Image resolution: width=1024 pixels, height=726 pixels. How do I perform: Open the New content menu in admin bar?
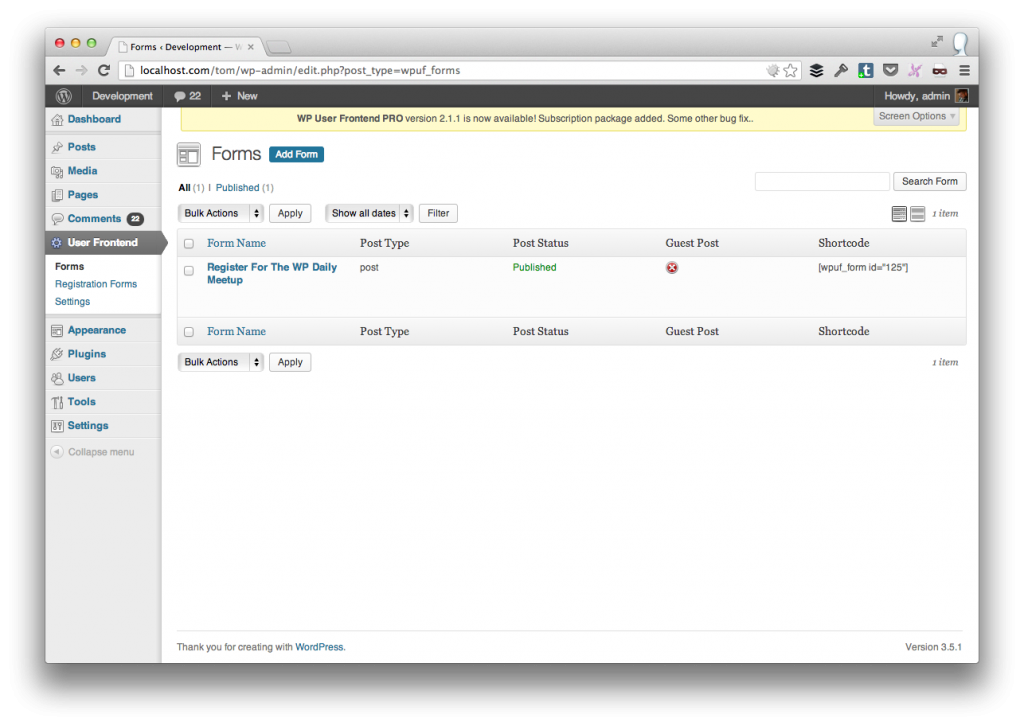pyautogui.click(x=239, y=96)
